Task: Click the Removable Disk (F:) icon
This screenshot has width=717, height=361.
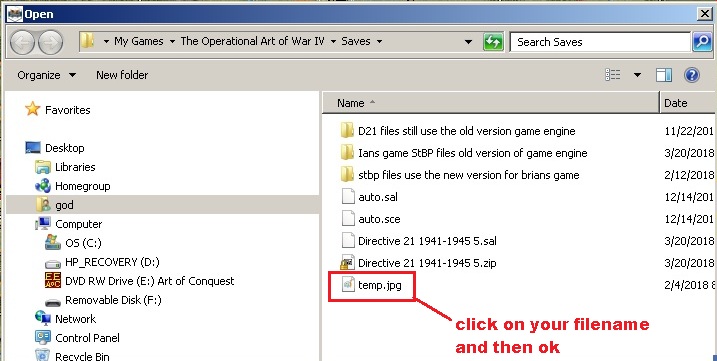Action: (53, 302)
